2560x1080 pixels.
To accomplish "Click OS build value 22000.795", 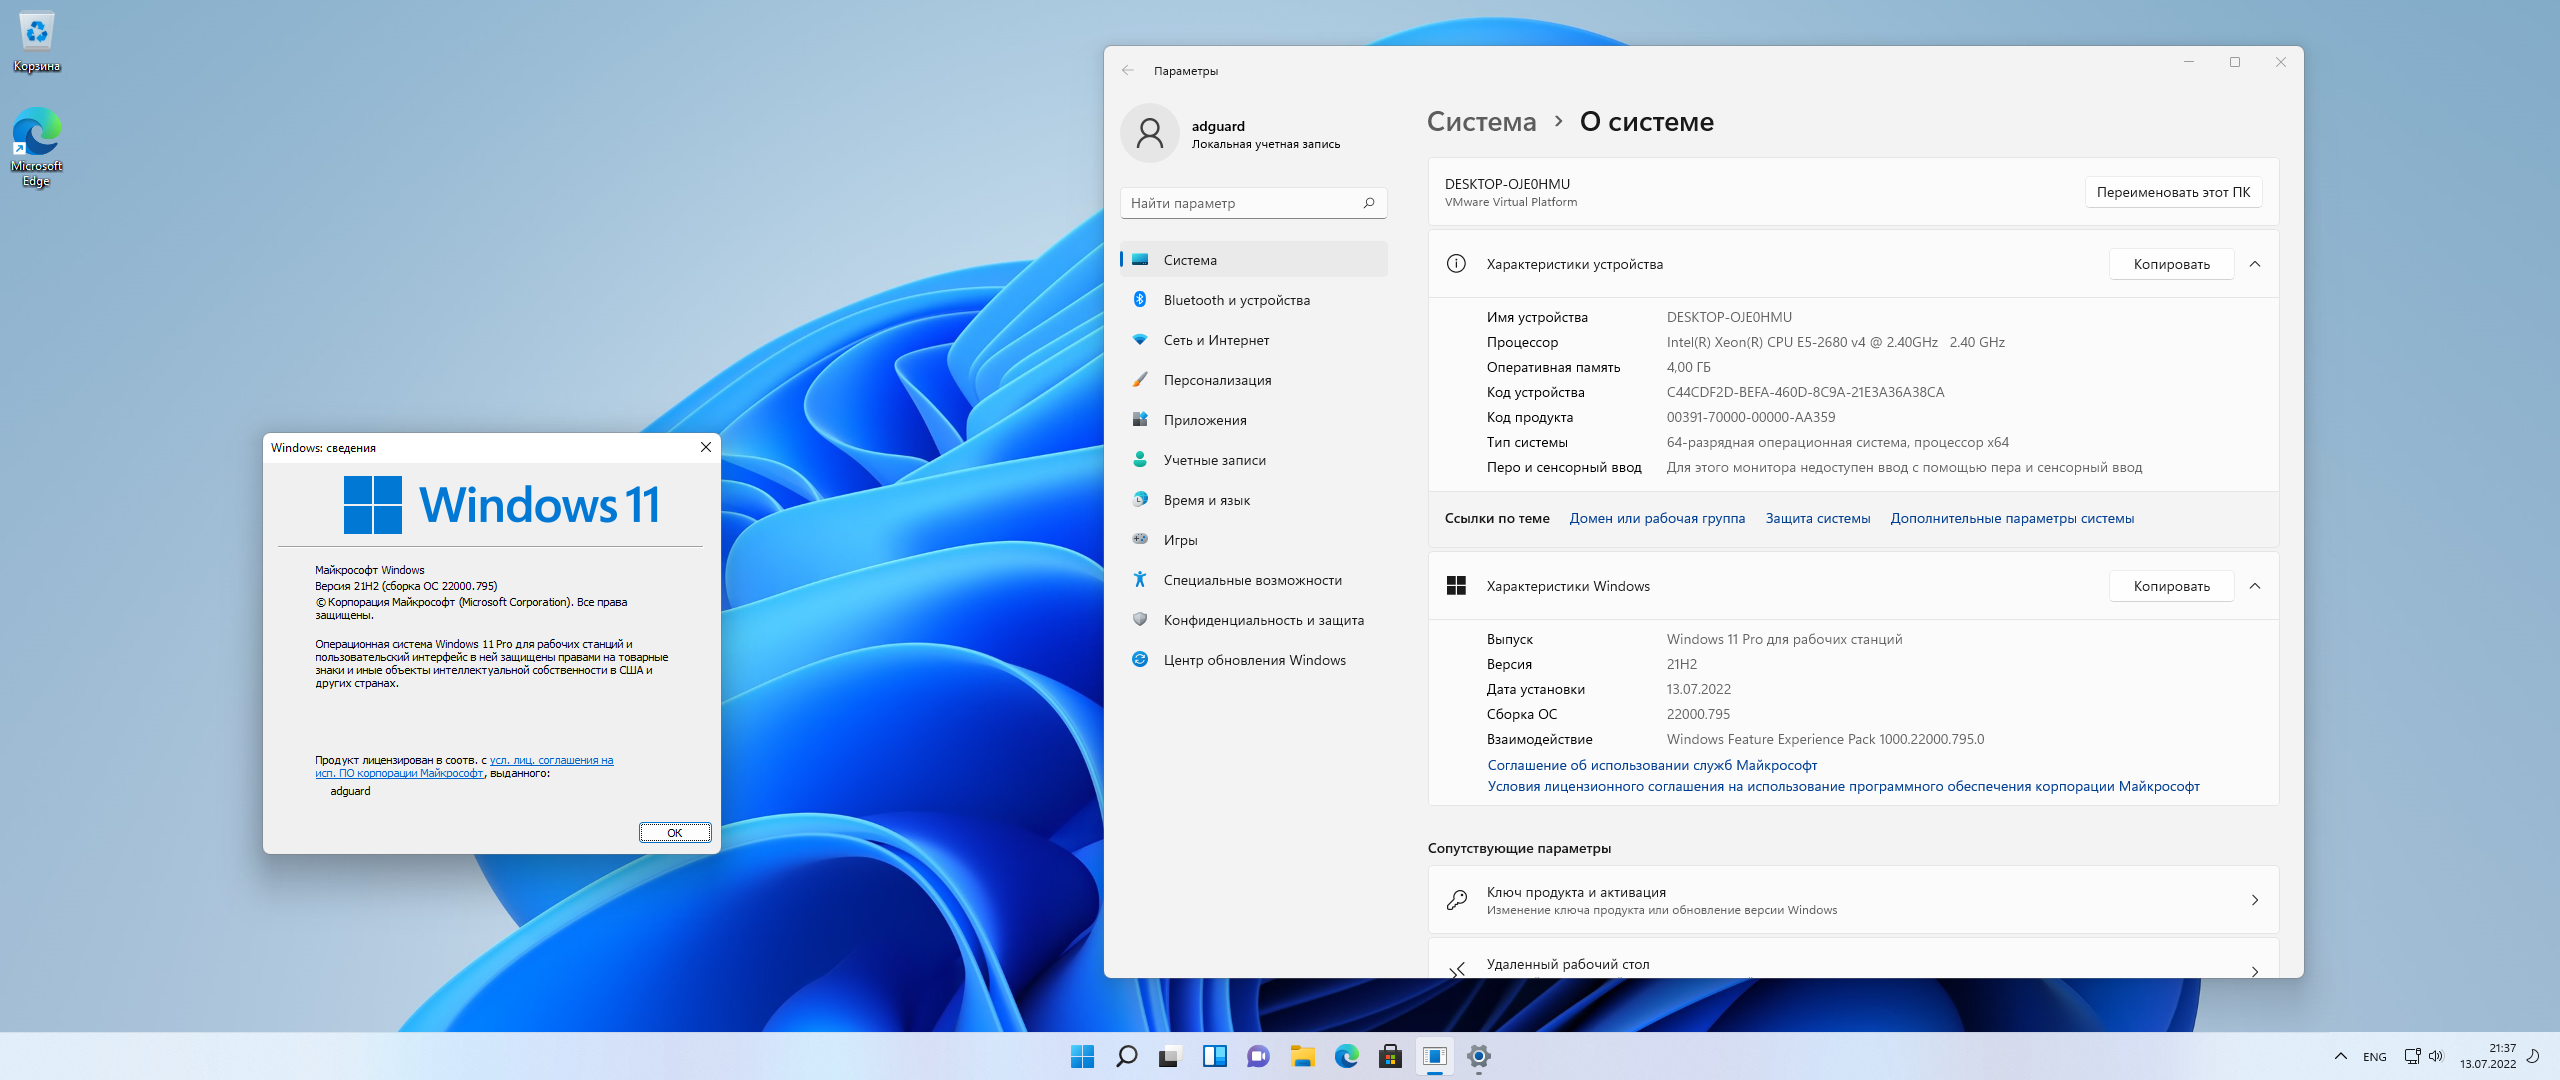I will pos(1698,714).
